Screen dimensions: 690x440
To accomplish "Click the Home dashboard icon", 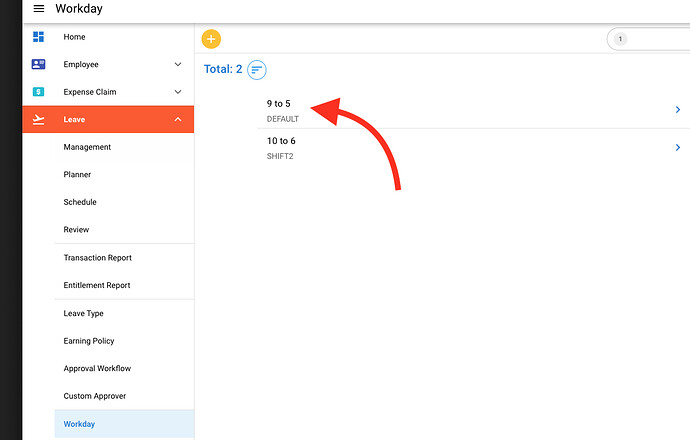I will [38, 37].
